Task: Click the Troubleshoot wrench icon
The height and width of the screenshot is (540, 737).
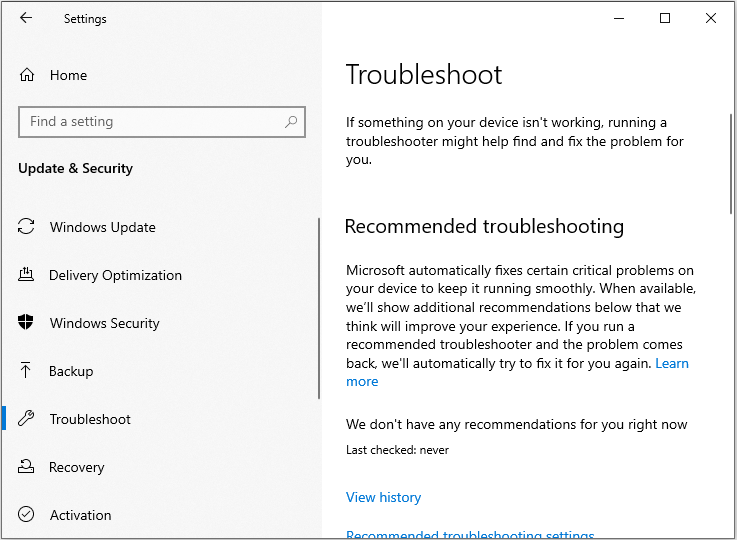Action: click(x=27, y=419)
